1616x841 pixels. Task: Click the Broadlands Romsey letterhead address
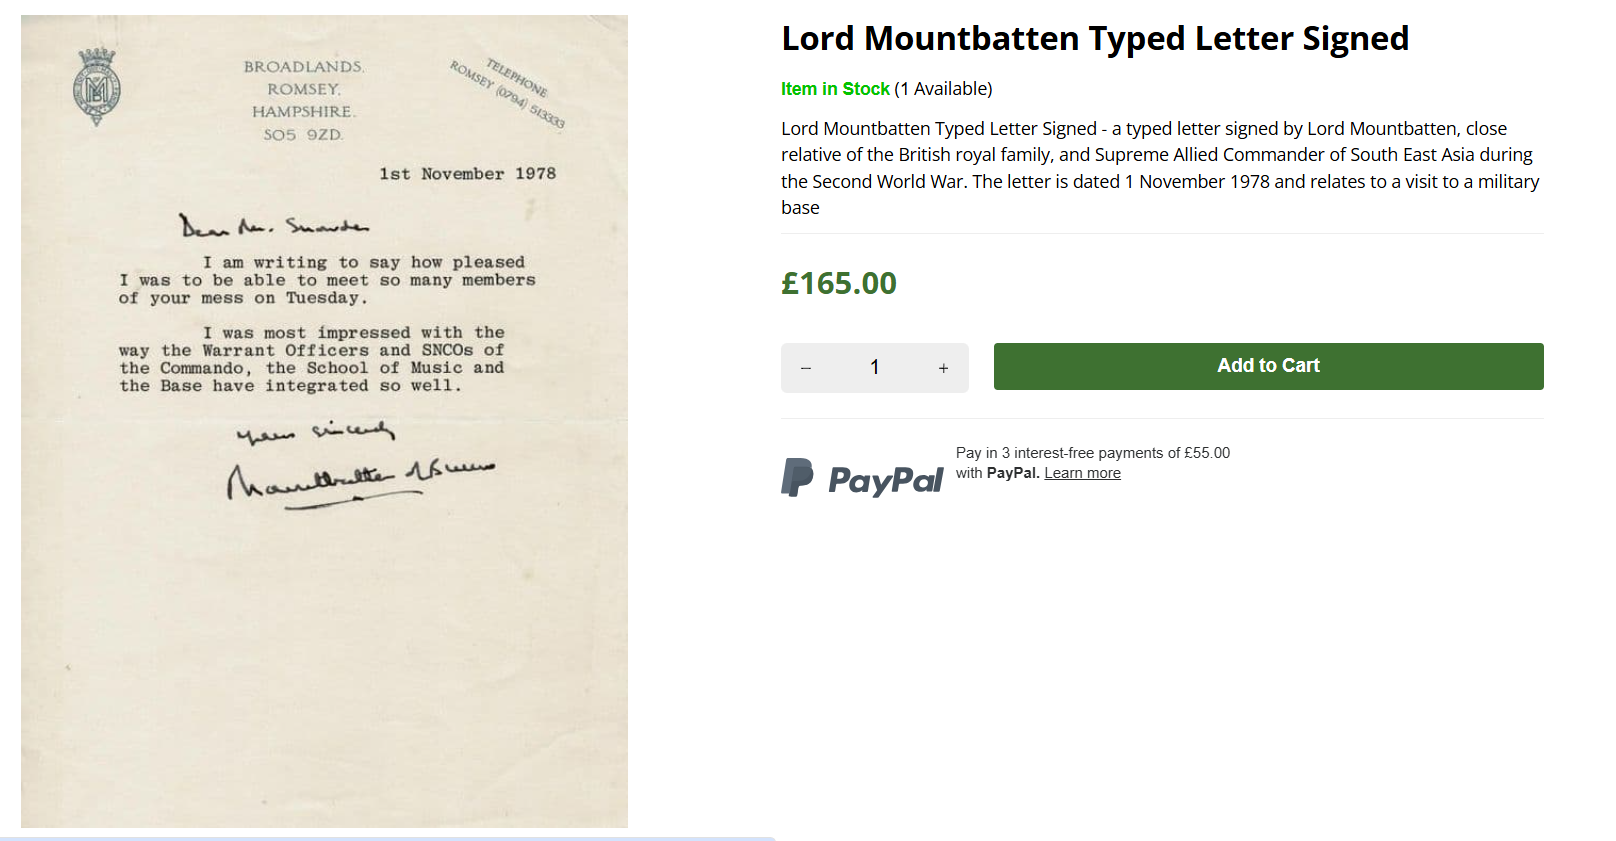[x=303, y=100]
